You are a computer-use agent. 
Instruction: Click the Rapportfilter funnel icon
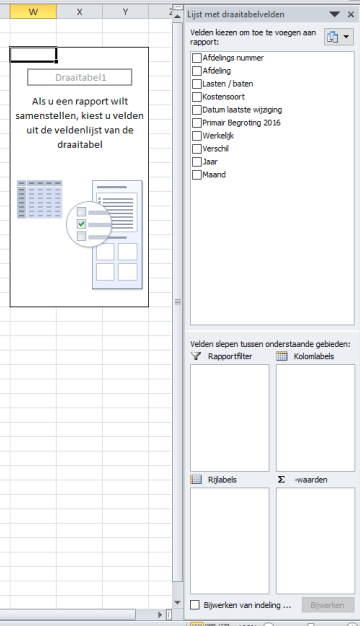point(196,356)
